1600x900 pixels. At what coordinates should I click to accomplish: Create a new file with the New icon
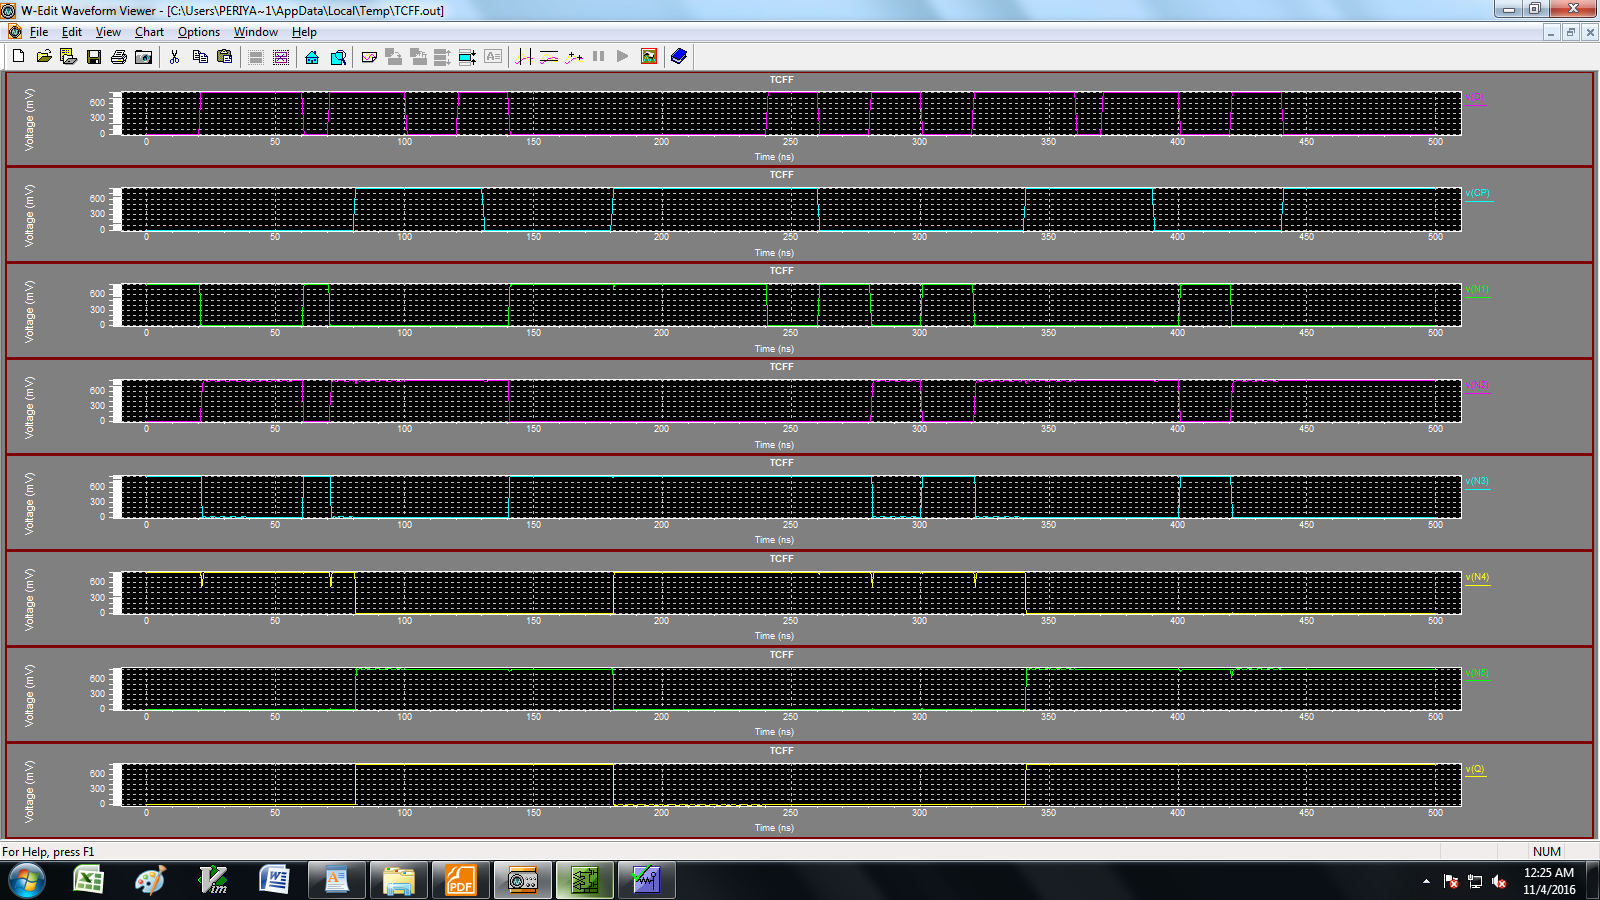(18, 57)
